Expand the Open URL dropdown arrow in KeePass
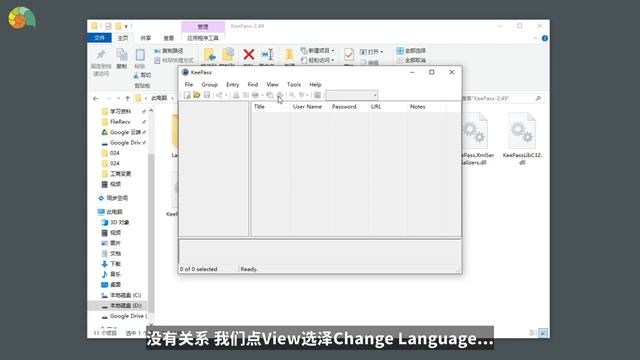This screenshot has width=640, height=360. coord(262,95)
